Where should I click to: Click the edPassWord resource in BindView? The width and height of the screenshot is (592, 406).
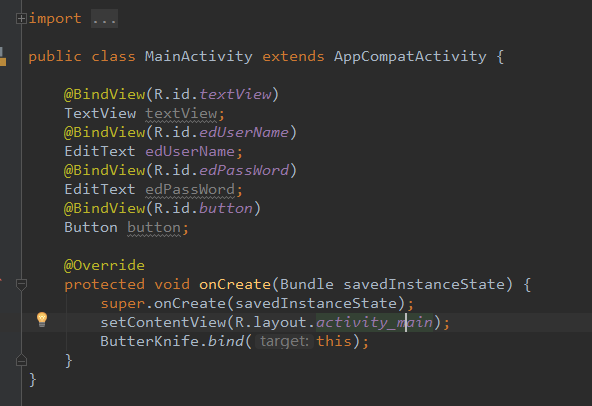[244, 170]
